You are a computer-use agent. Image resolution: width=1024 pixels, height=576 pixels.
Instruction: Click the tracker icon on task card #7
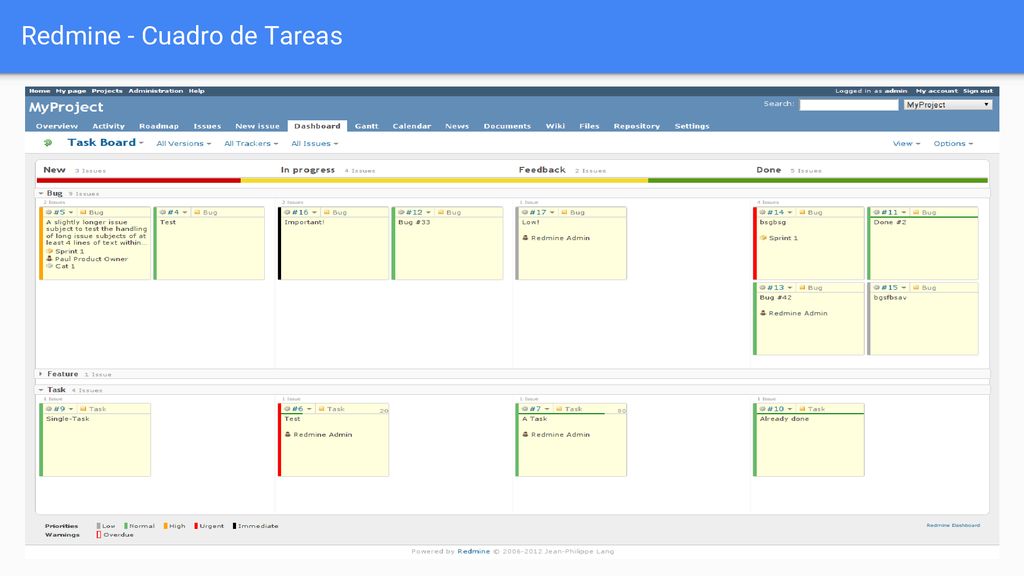point(559,409)
